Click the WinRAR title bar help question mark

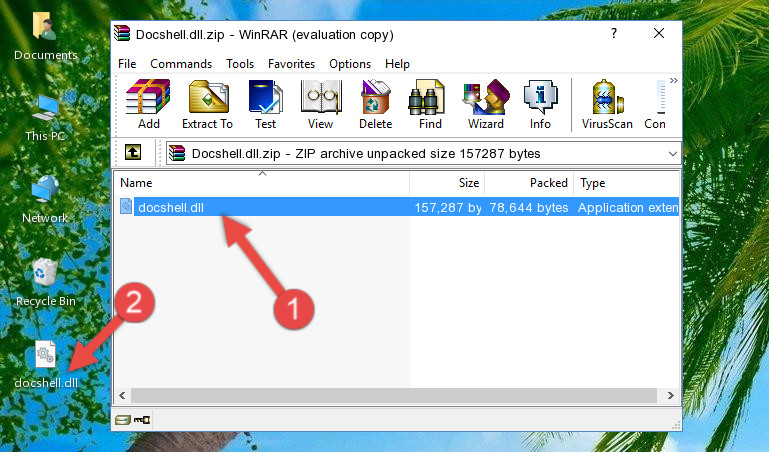tap(614, 33)
